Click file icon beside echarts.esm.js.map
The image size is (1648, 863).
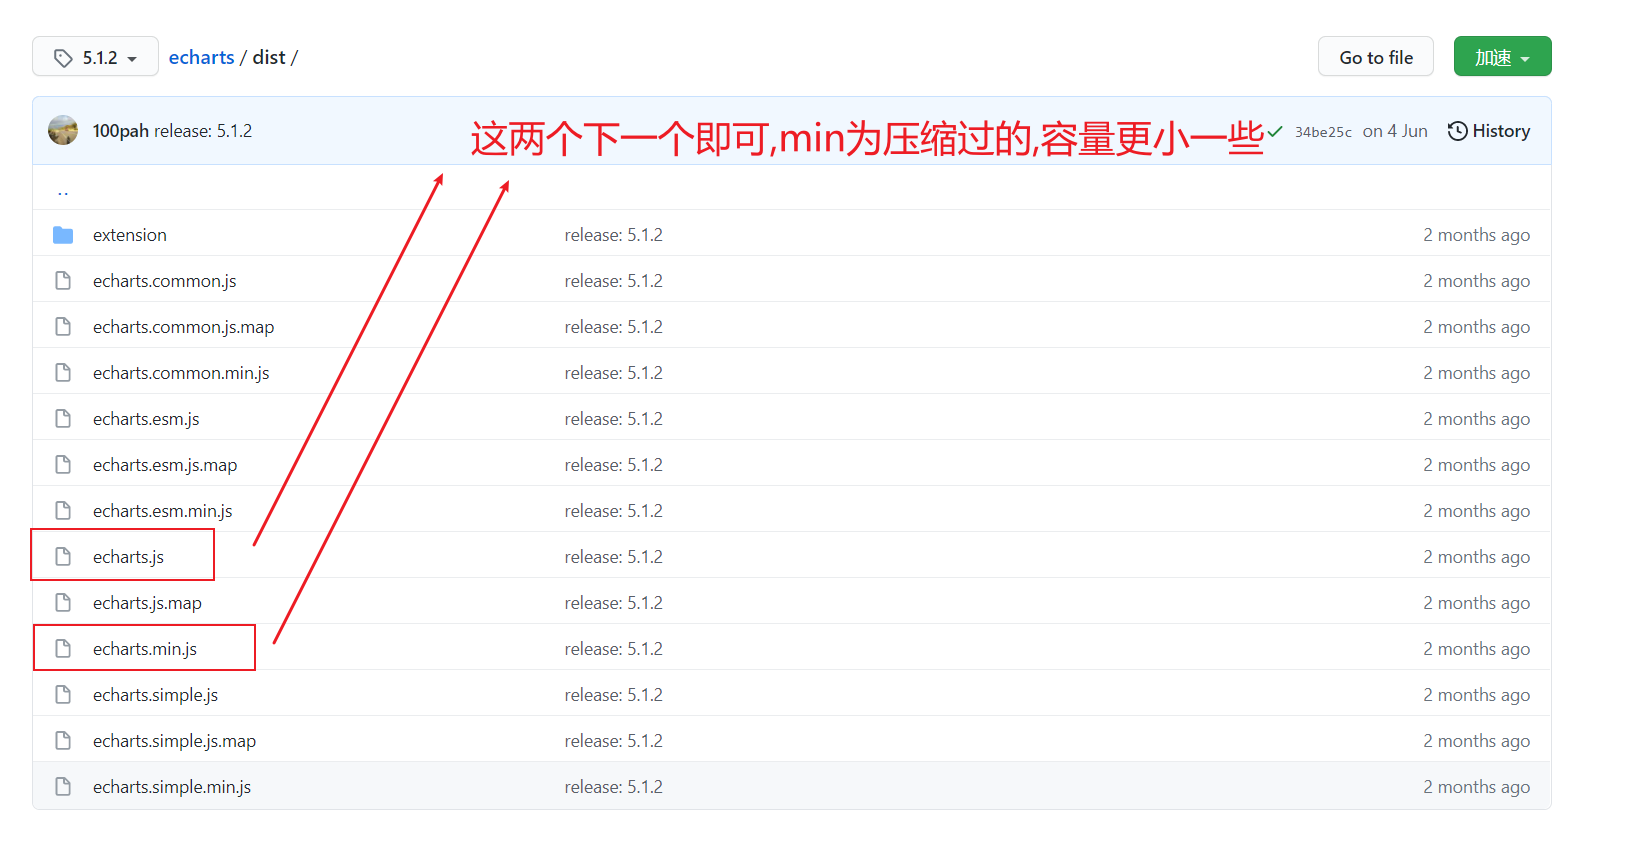point(63,465)
